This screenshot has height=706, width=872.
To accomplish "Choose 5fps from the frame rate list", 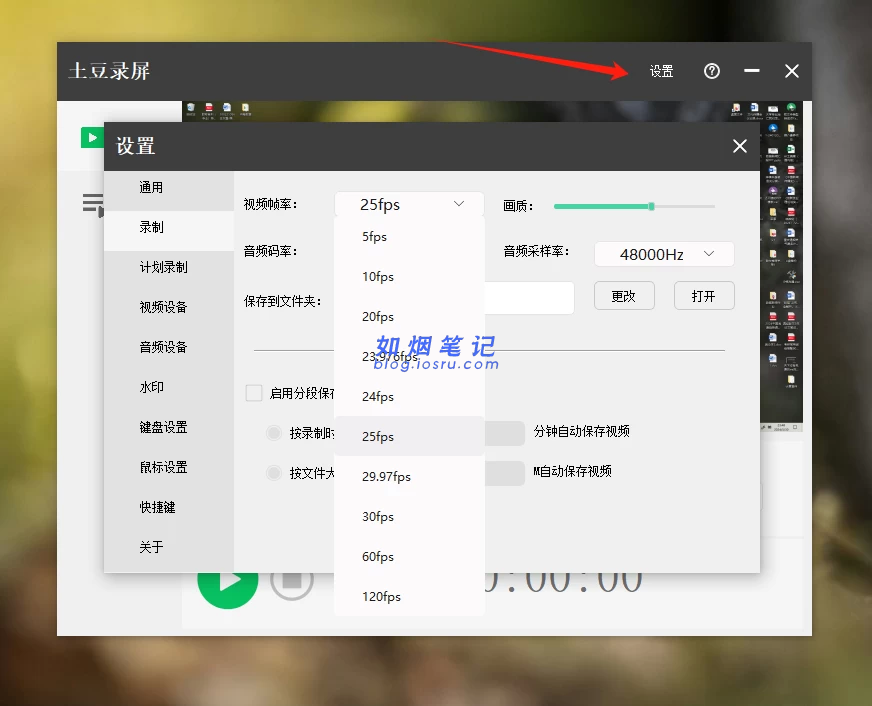I will (409, 237).
